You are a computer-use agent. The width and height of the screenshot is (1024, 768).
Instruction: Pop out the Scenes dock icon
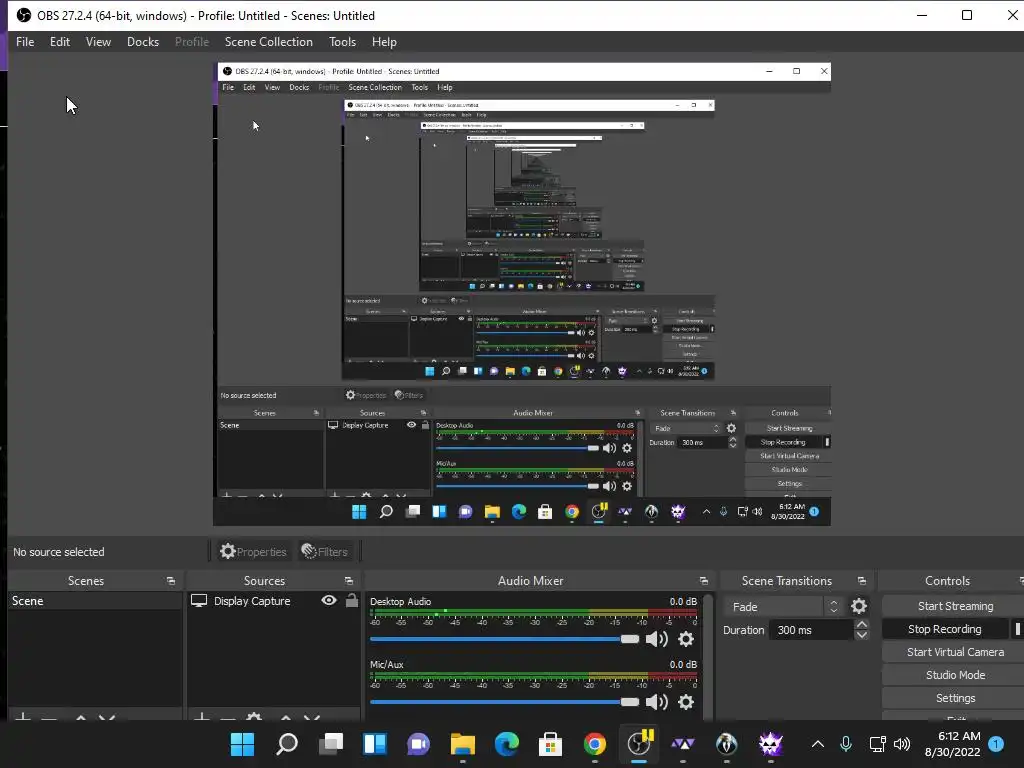pyautogui.click(x=170, y=581)
